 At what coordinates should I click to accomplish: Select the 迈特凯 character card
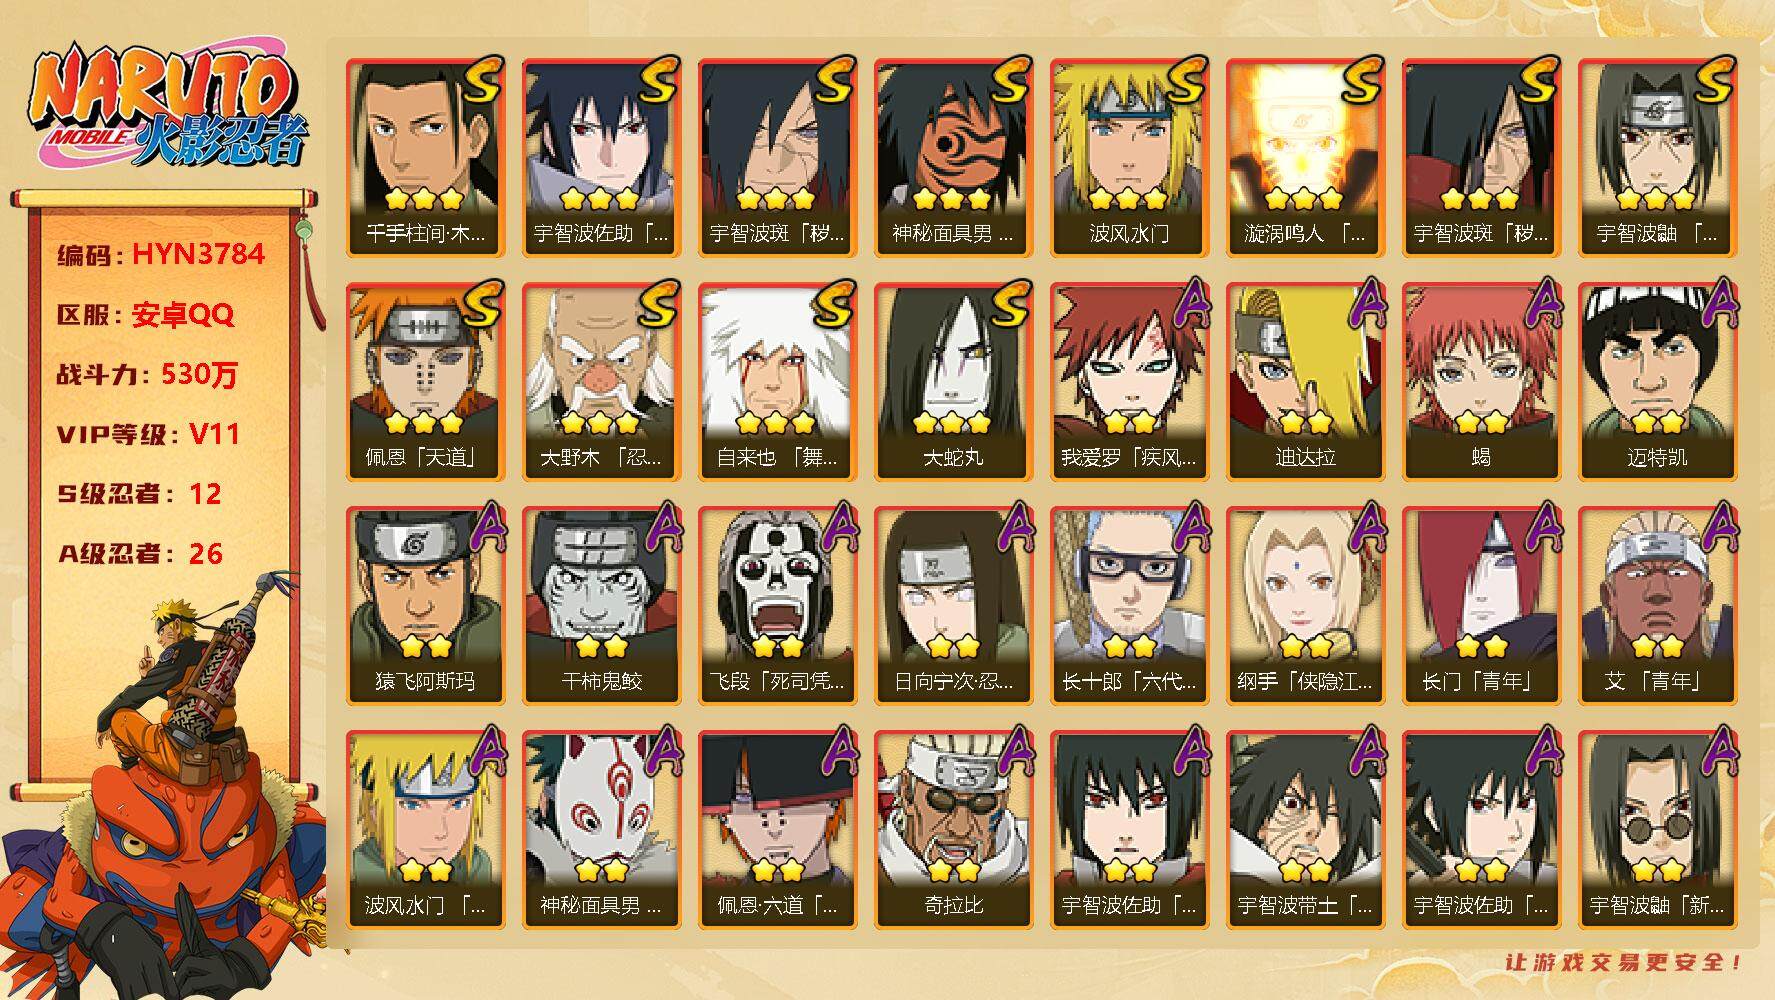coord(1657,382)
